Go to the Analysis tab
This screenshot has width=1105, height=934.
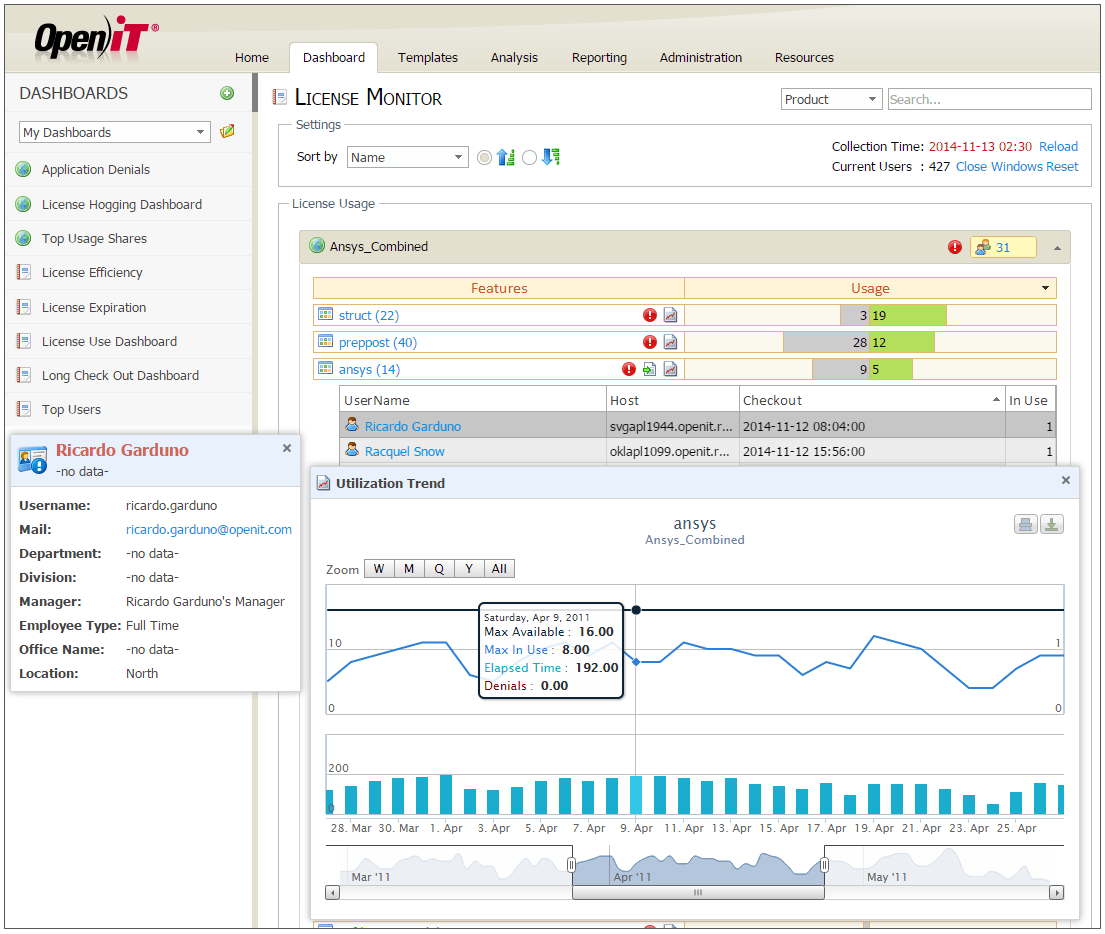click(x=514, y=57)
